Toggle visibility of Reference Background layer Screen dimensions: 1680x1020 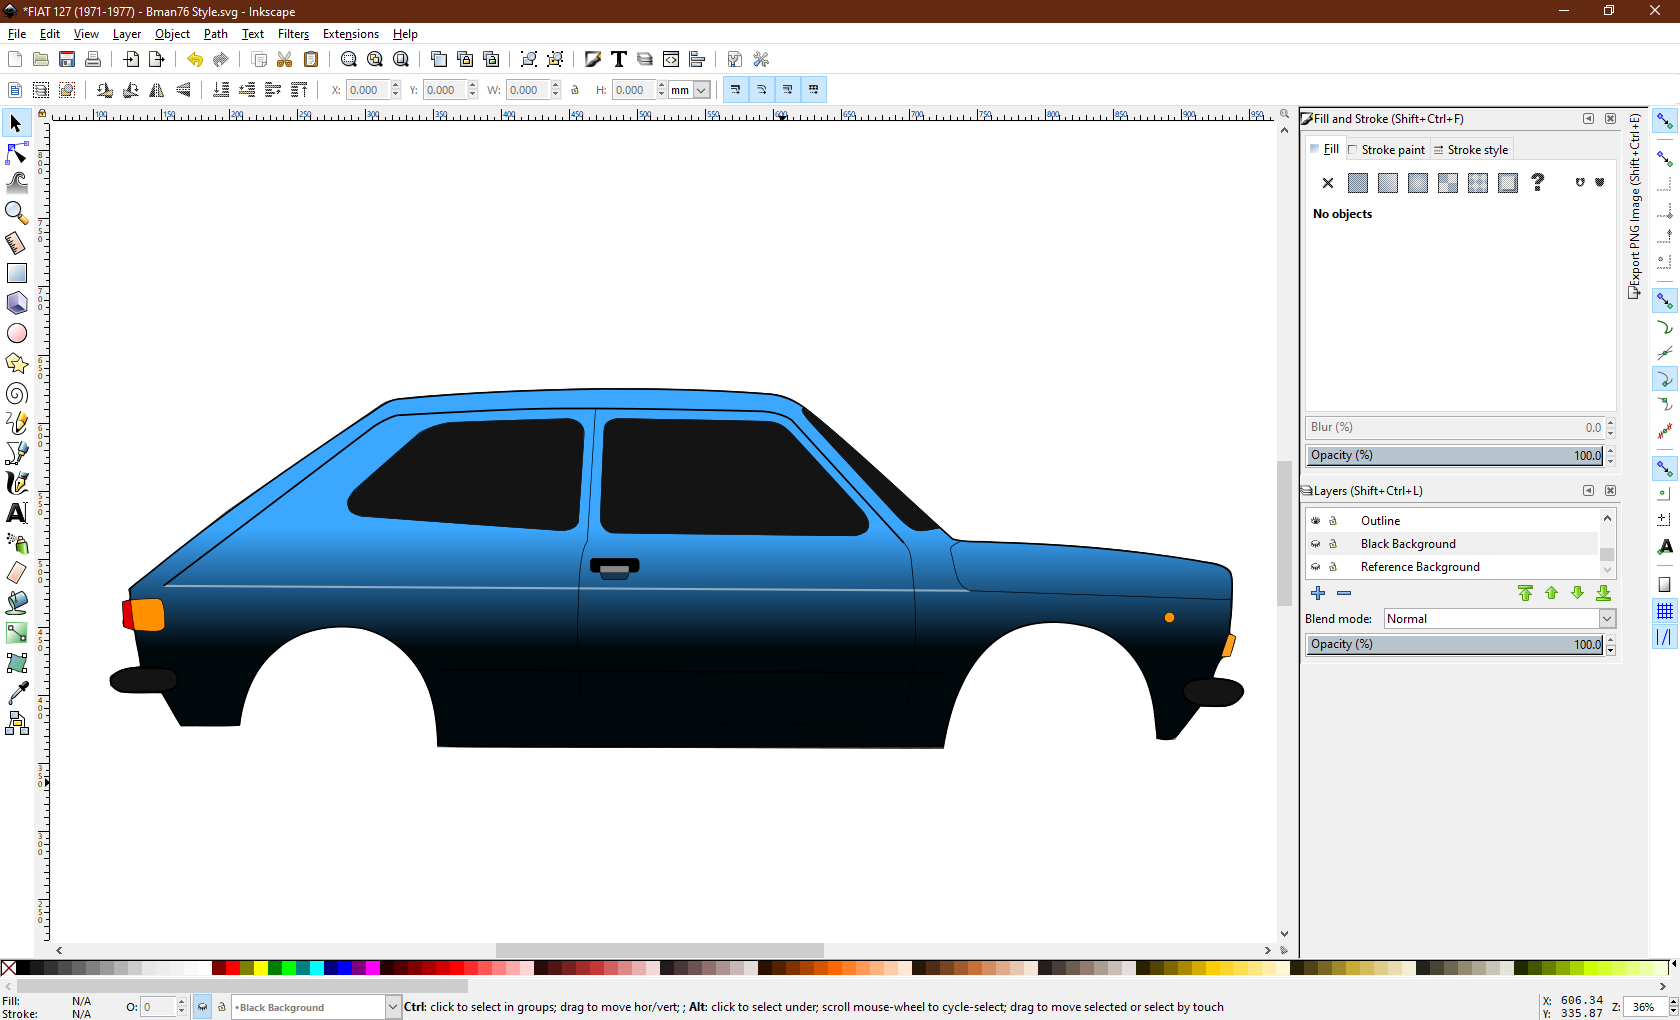coord(1316,566)
